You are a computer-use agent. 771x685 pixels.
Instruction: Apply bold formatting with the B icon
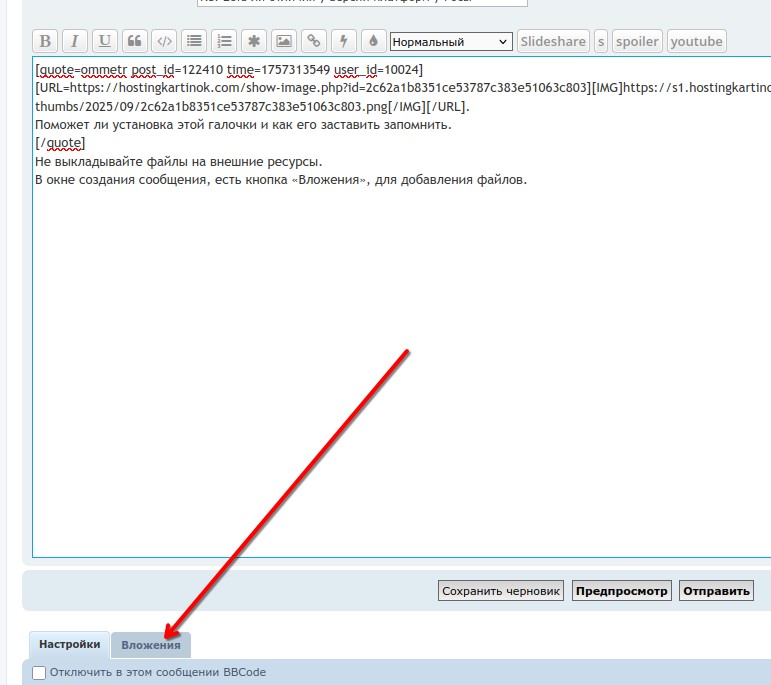coord(45,41)
